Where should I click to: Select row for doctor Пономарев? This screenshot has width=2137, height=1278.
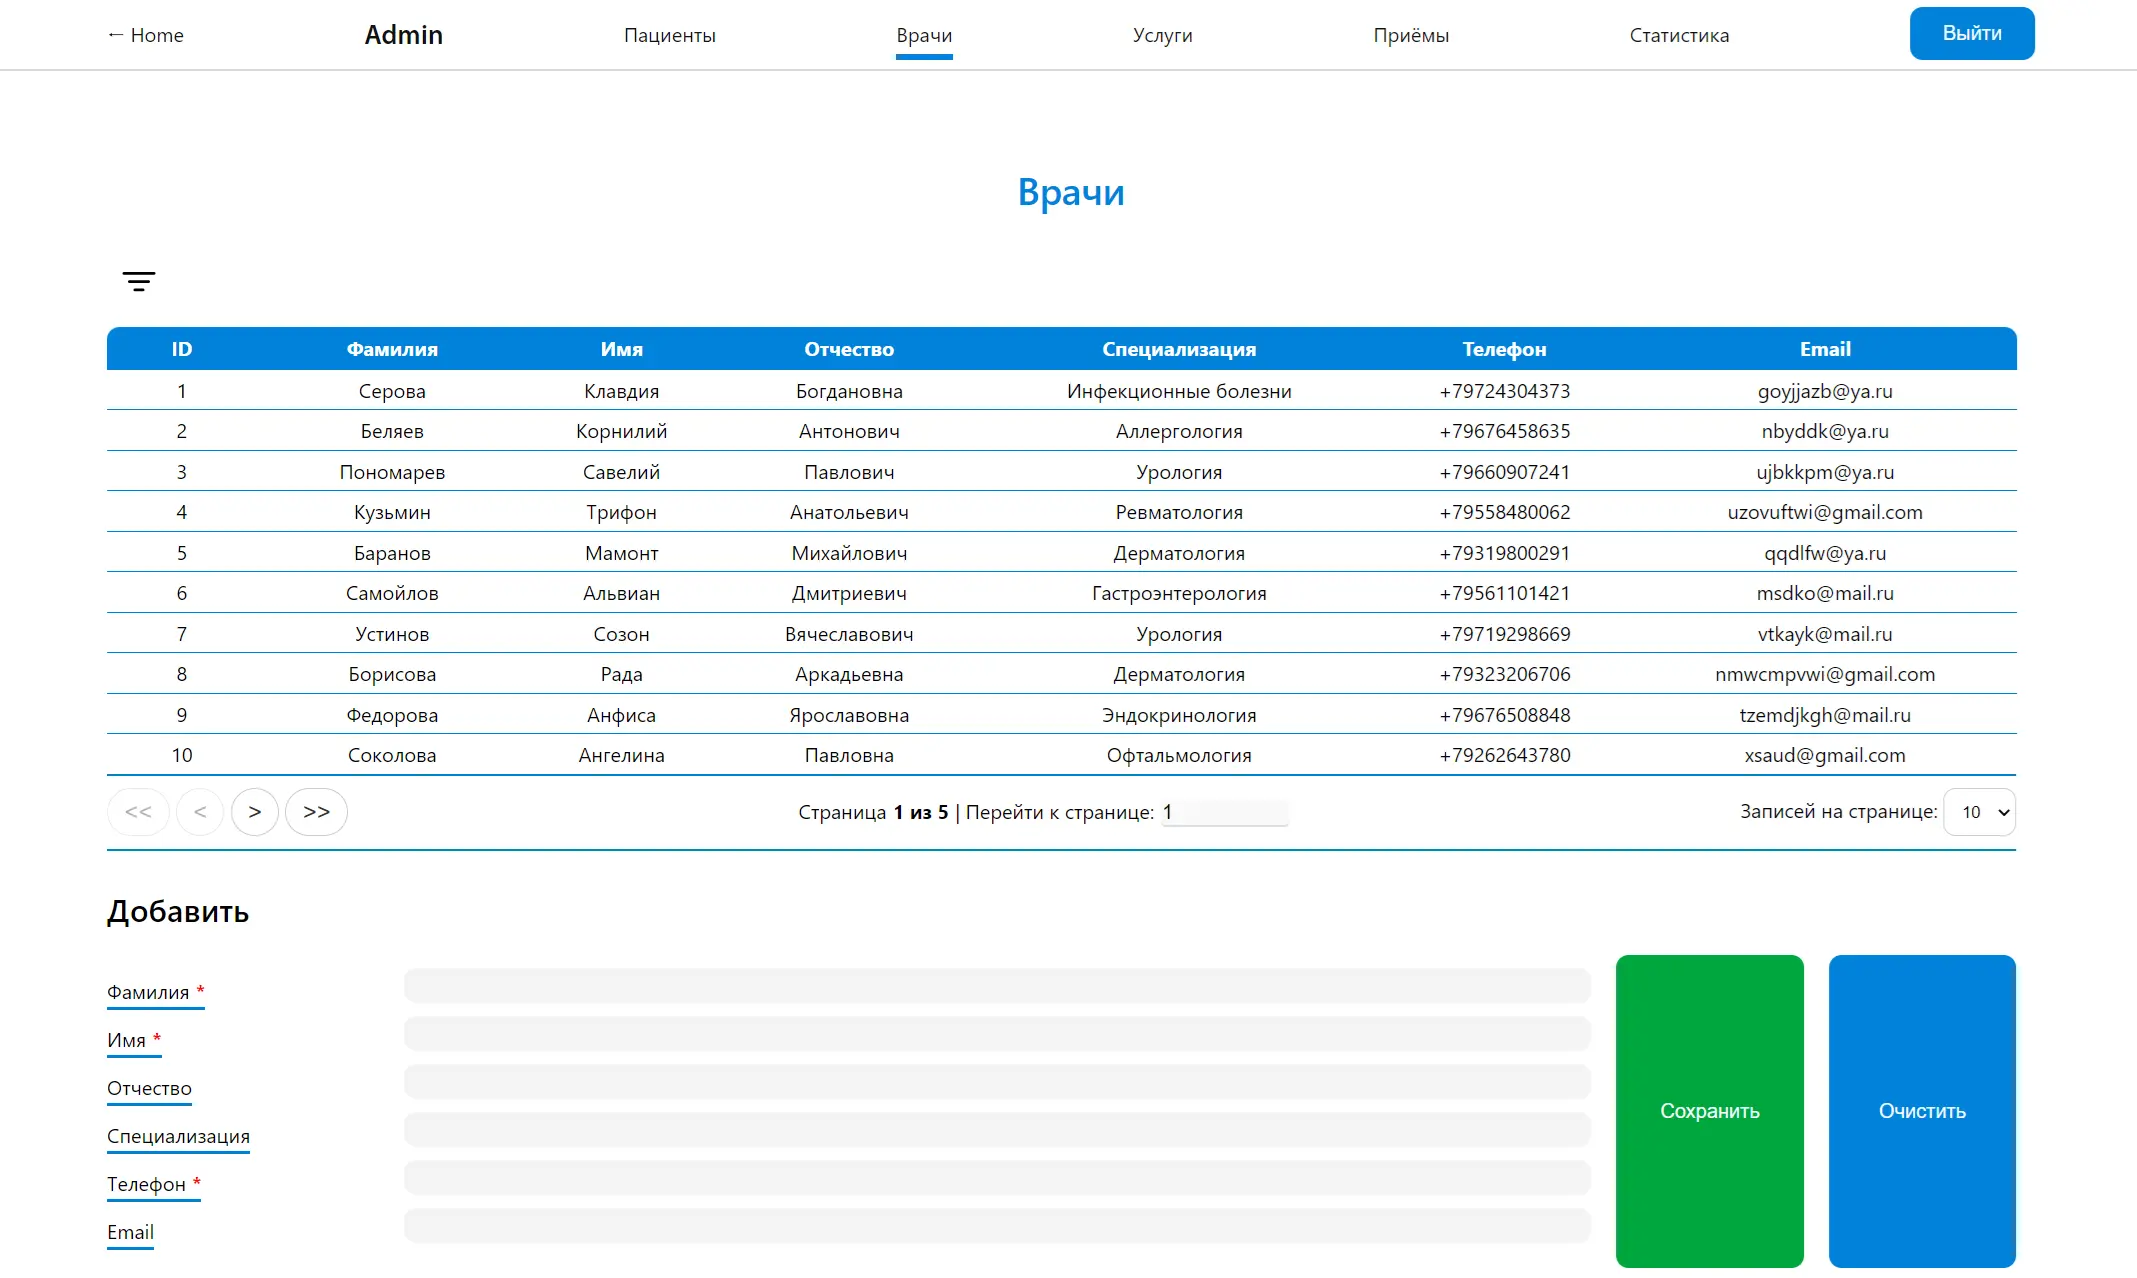coord(392,472)
